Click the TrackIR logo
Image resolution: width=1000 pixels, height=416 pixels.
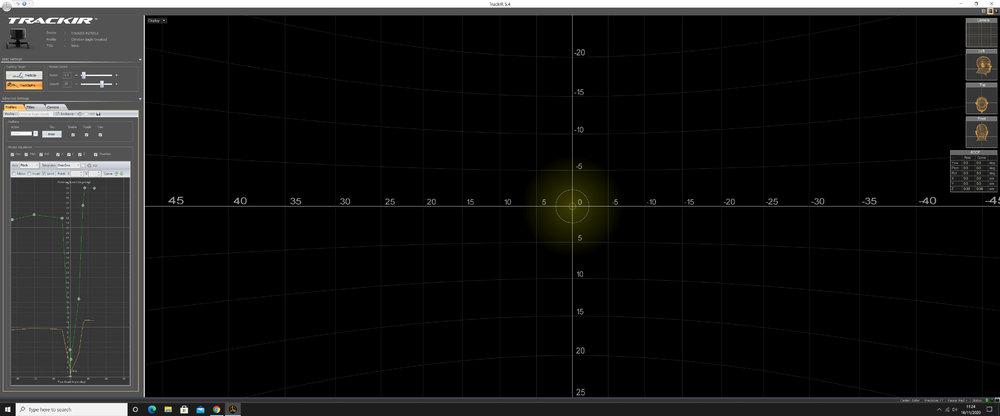pos(52,20)
